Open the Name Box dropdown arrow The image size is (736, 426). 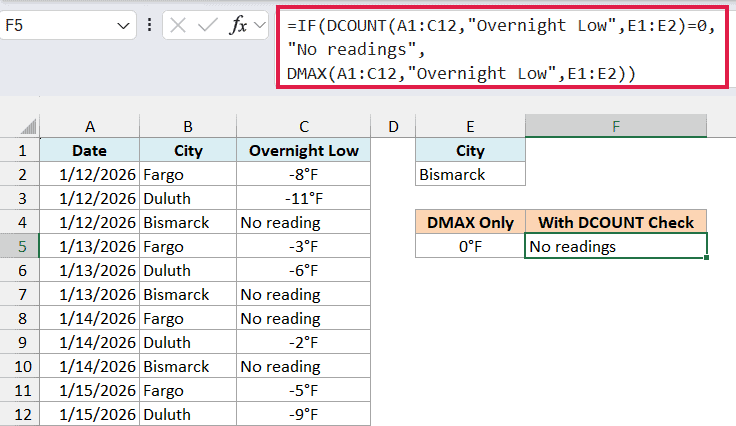pyautogui.click(x=123, y=25)
